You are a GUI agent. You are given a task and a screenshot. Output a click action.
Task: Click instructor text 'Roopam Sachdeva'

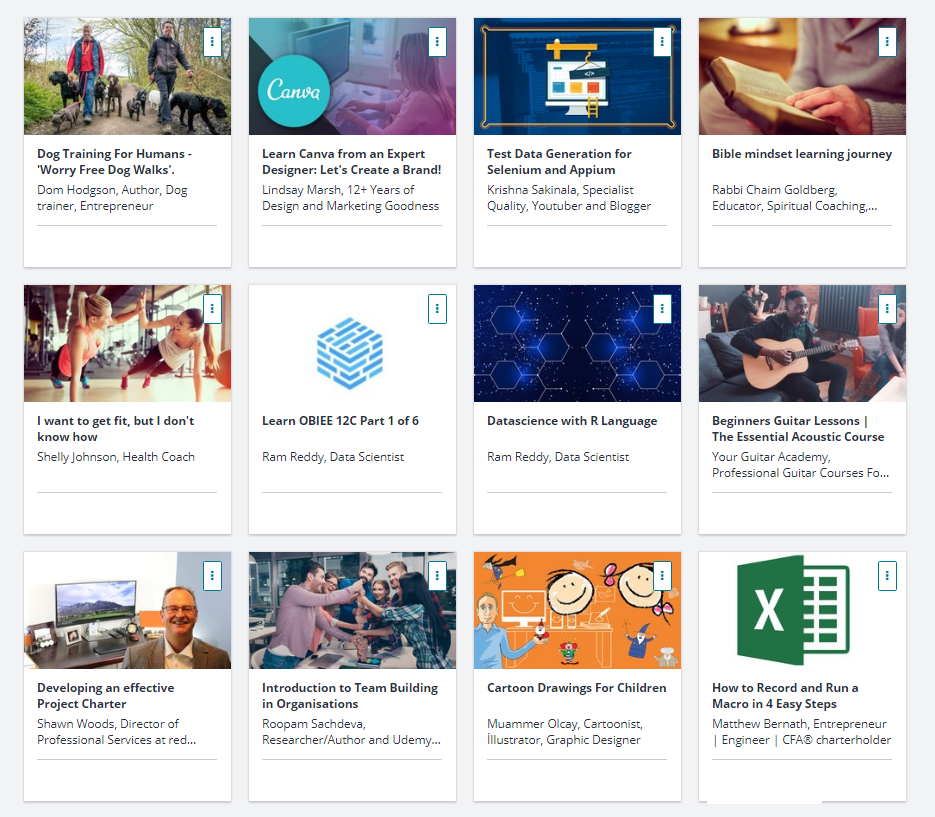click(351, 732)
